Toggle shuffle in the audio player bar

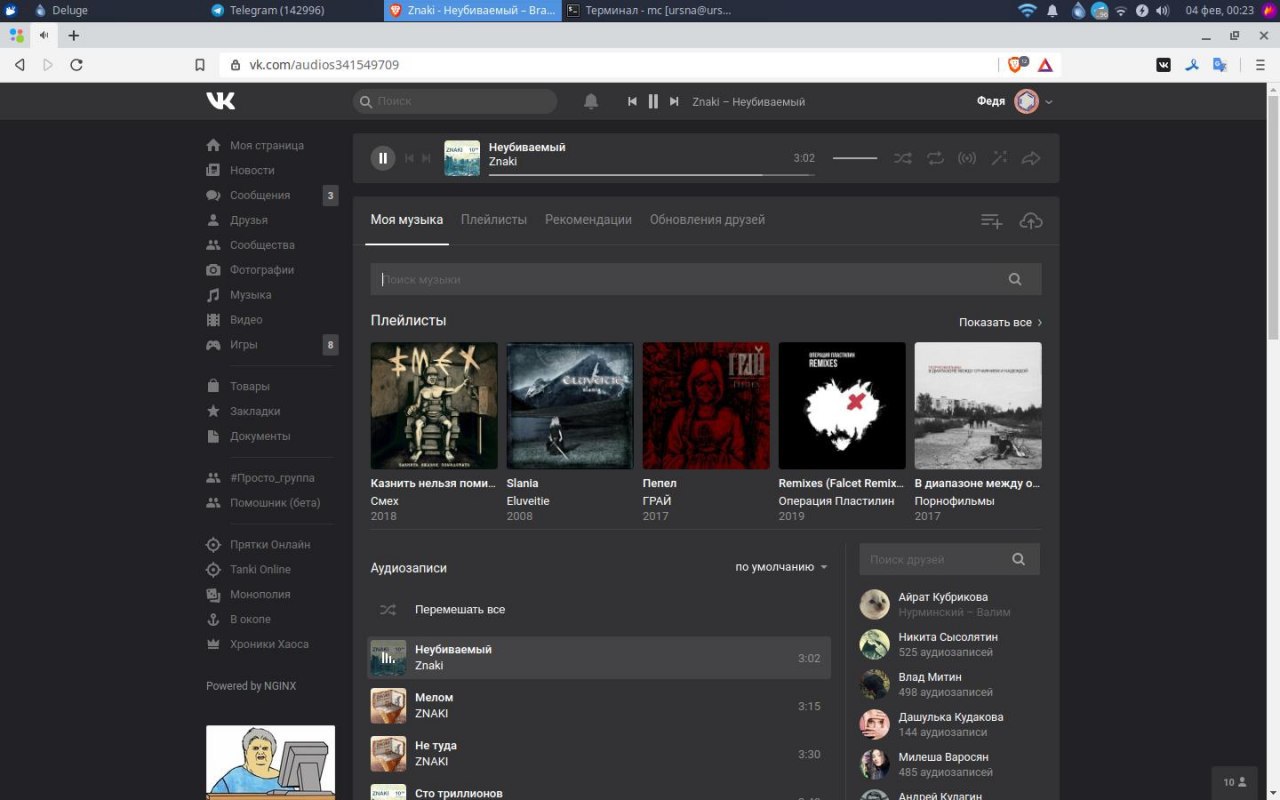902,158
